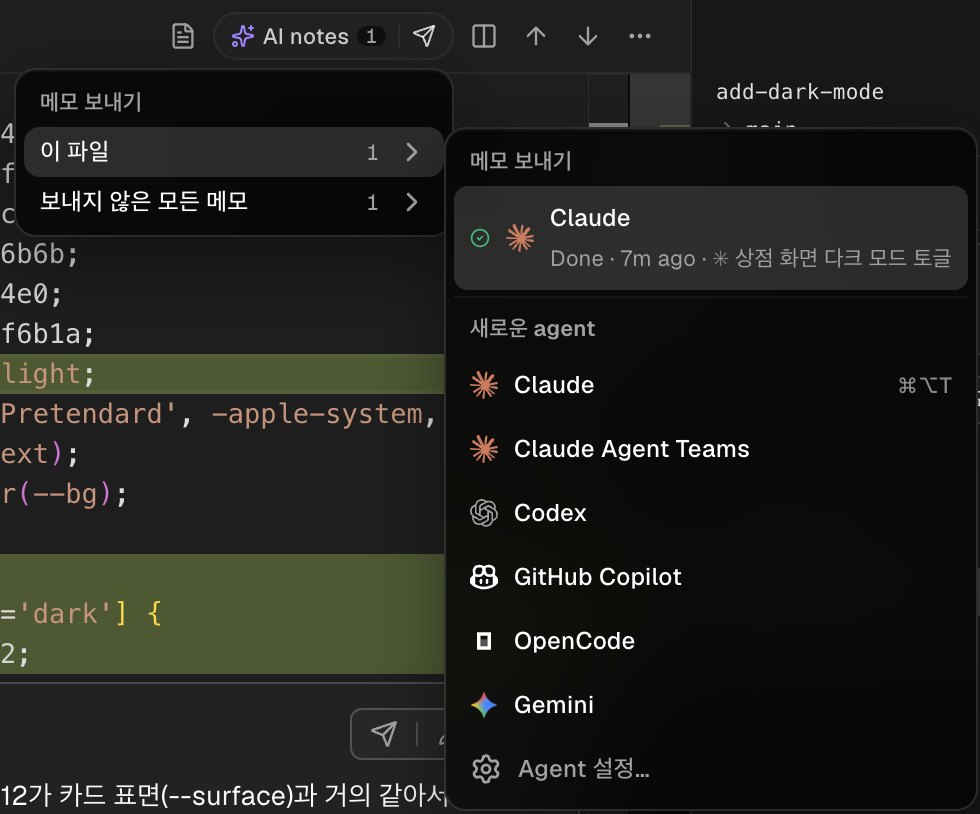Click the Agent settings gear icon

[x=486, y=769]
